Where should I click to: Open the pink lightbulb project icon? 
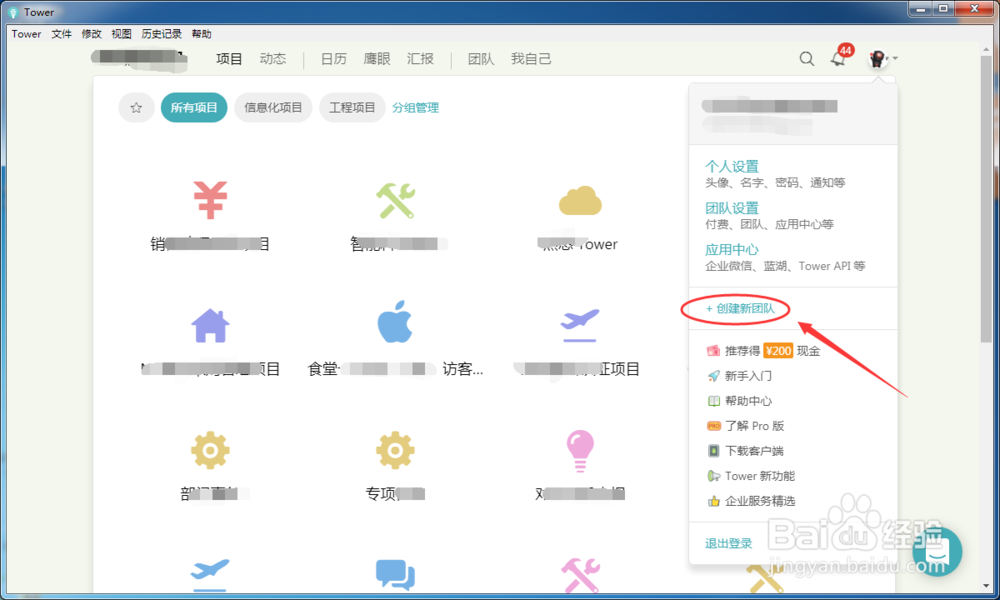pyautogui.click(x=580, y=450)
